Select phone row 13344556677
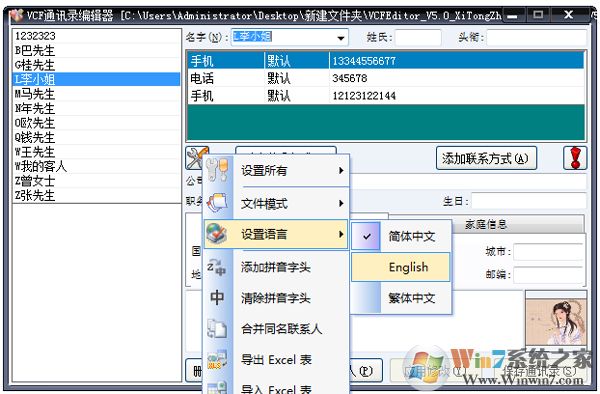This screenshot has width=600, height=394. coord(386,60)
